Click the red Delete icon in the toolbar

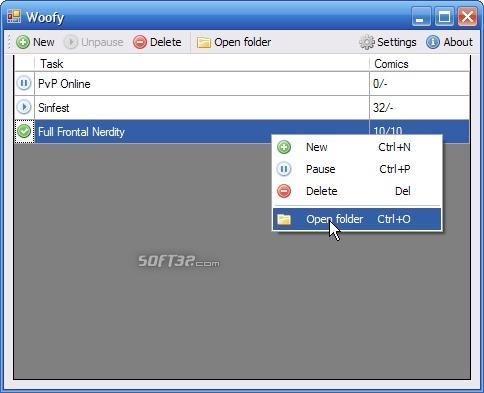click(140, 42)
